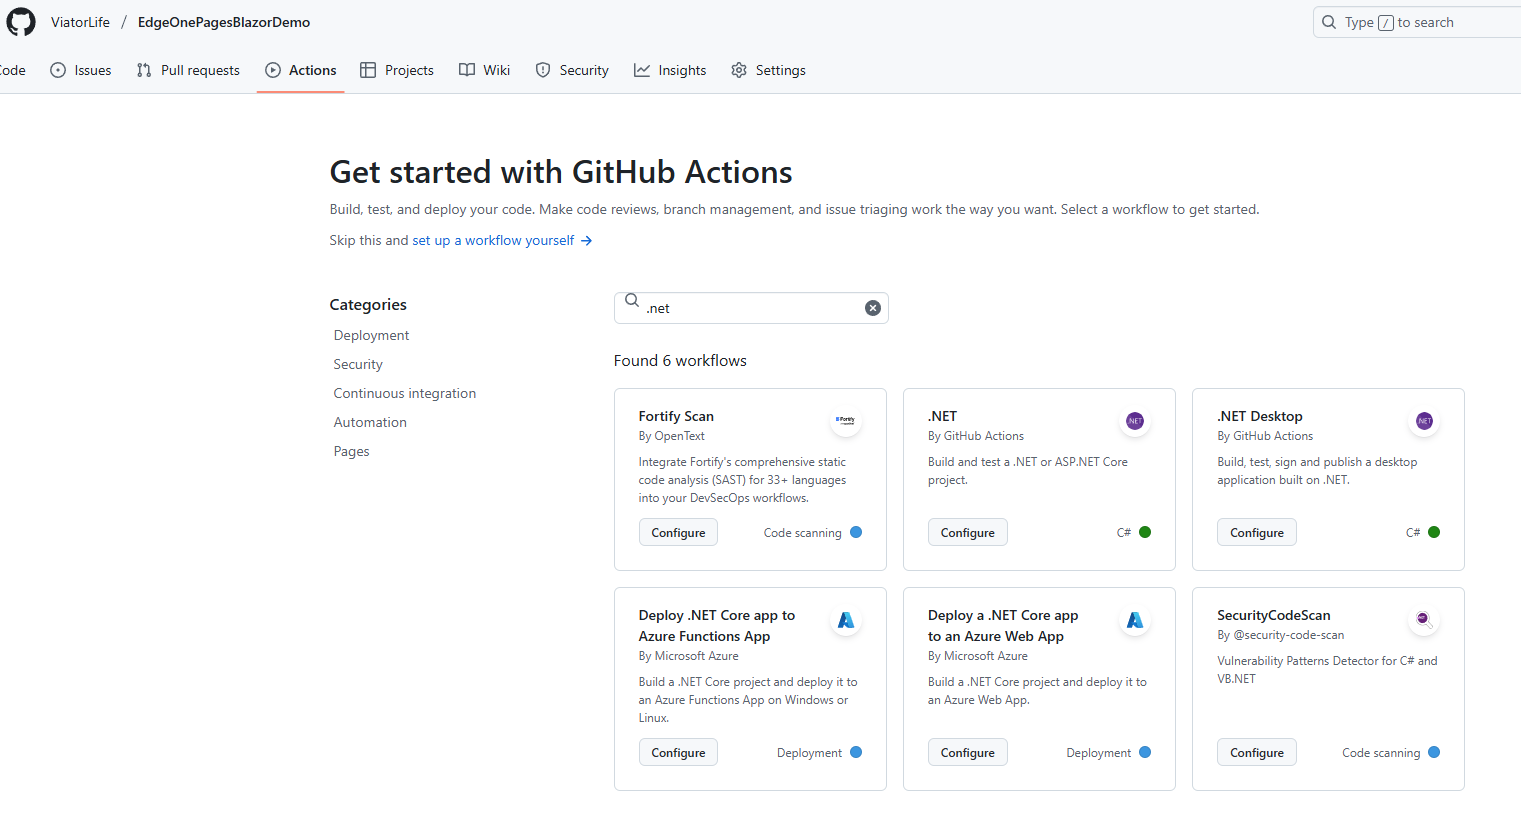Switch to the Projects tab

pos(397,70)
